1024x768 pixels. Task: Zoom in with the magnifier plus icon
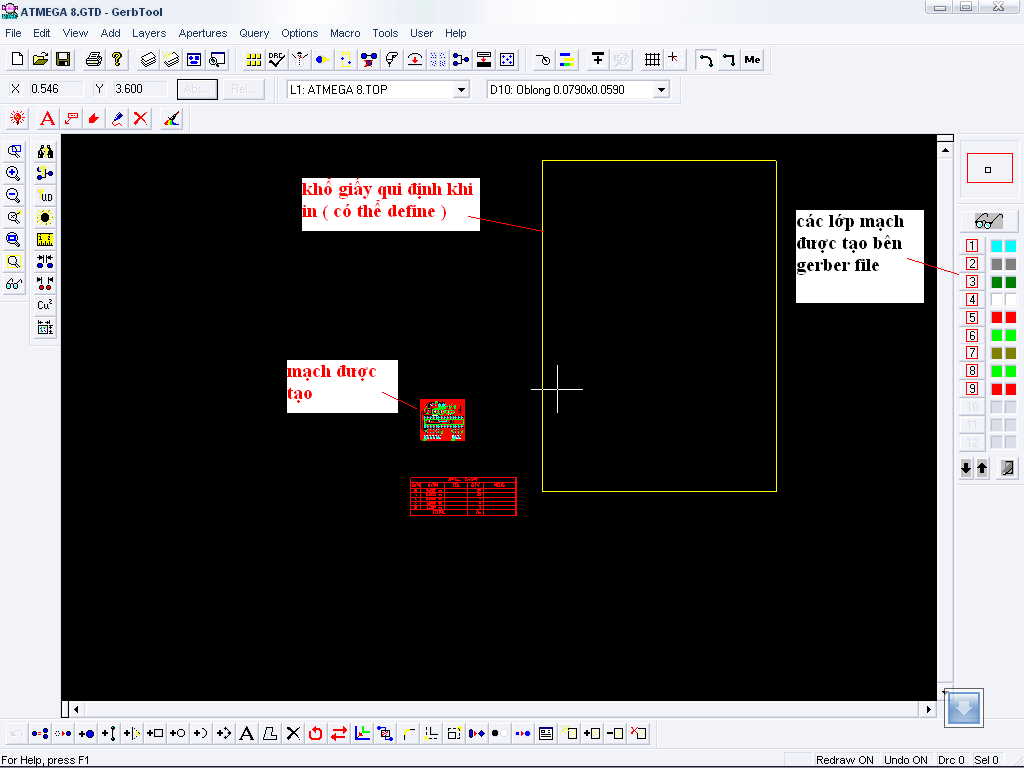(13, 173)
